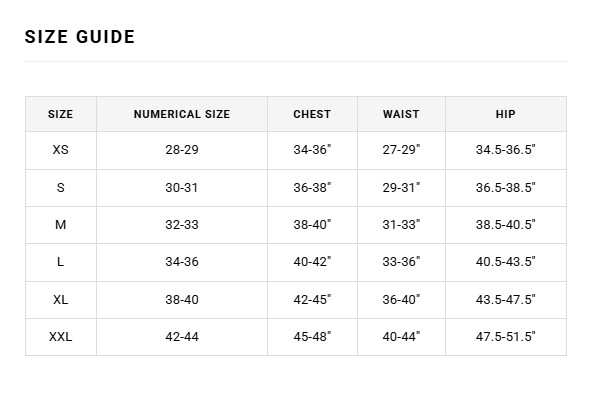Select the SIZE column header

pyautogui.click(x=61, y=114)
